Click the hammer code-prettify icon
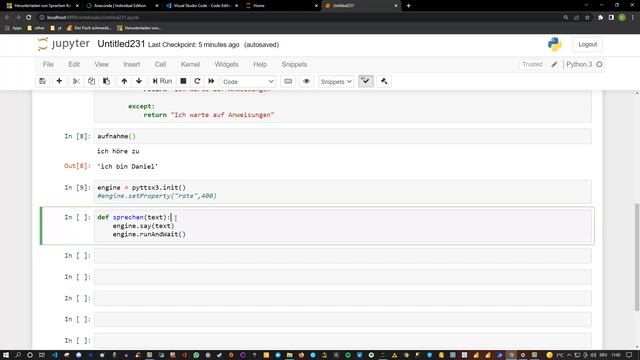 [x=384, y=81]
